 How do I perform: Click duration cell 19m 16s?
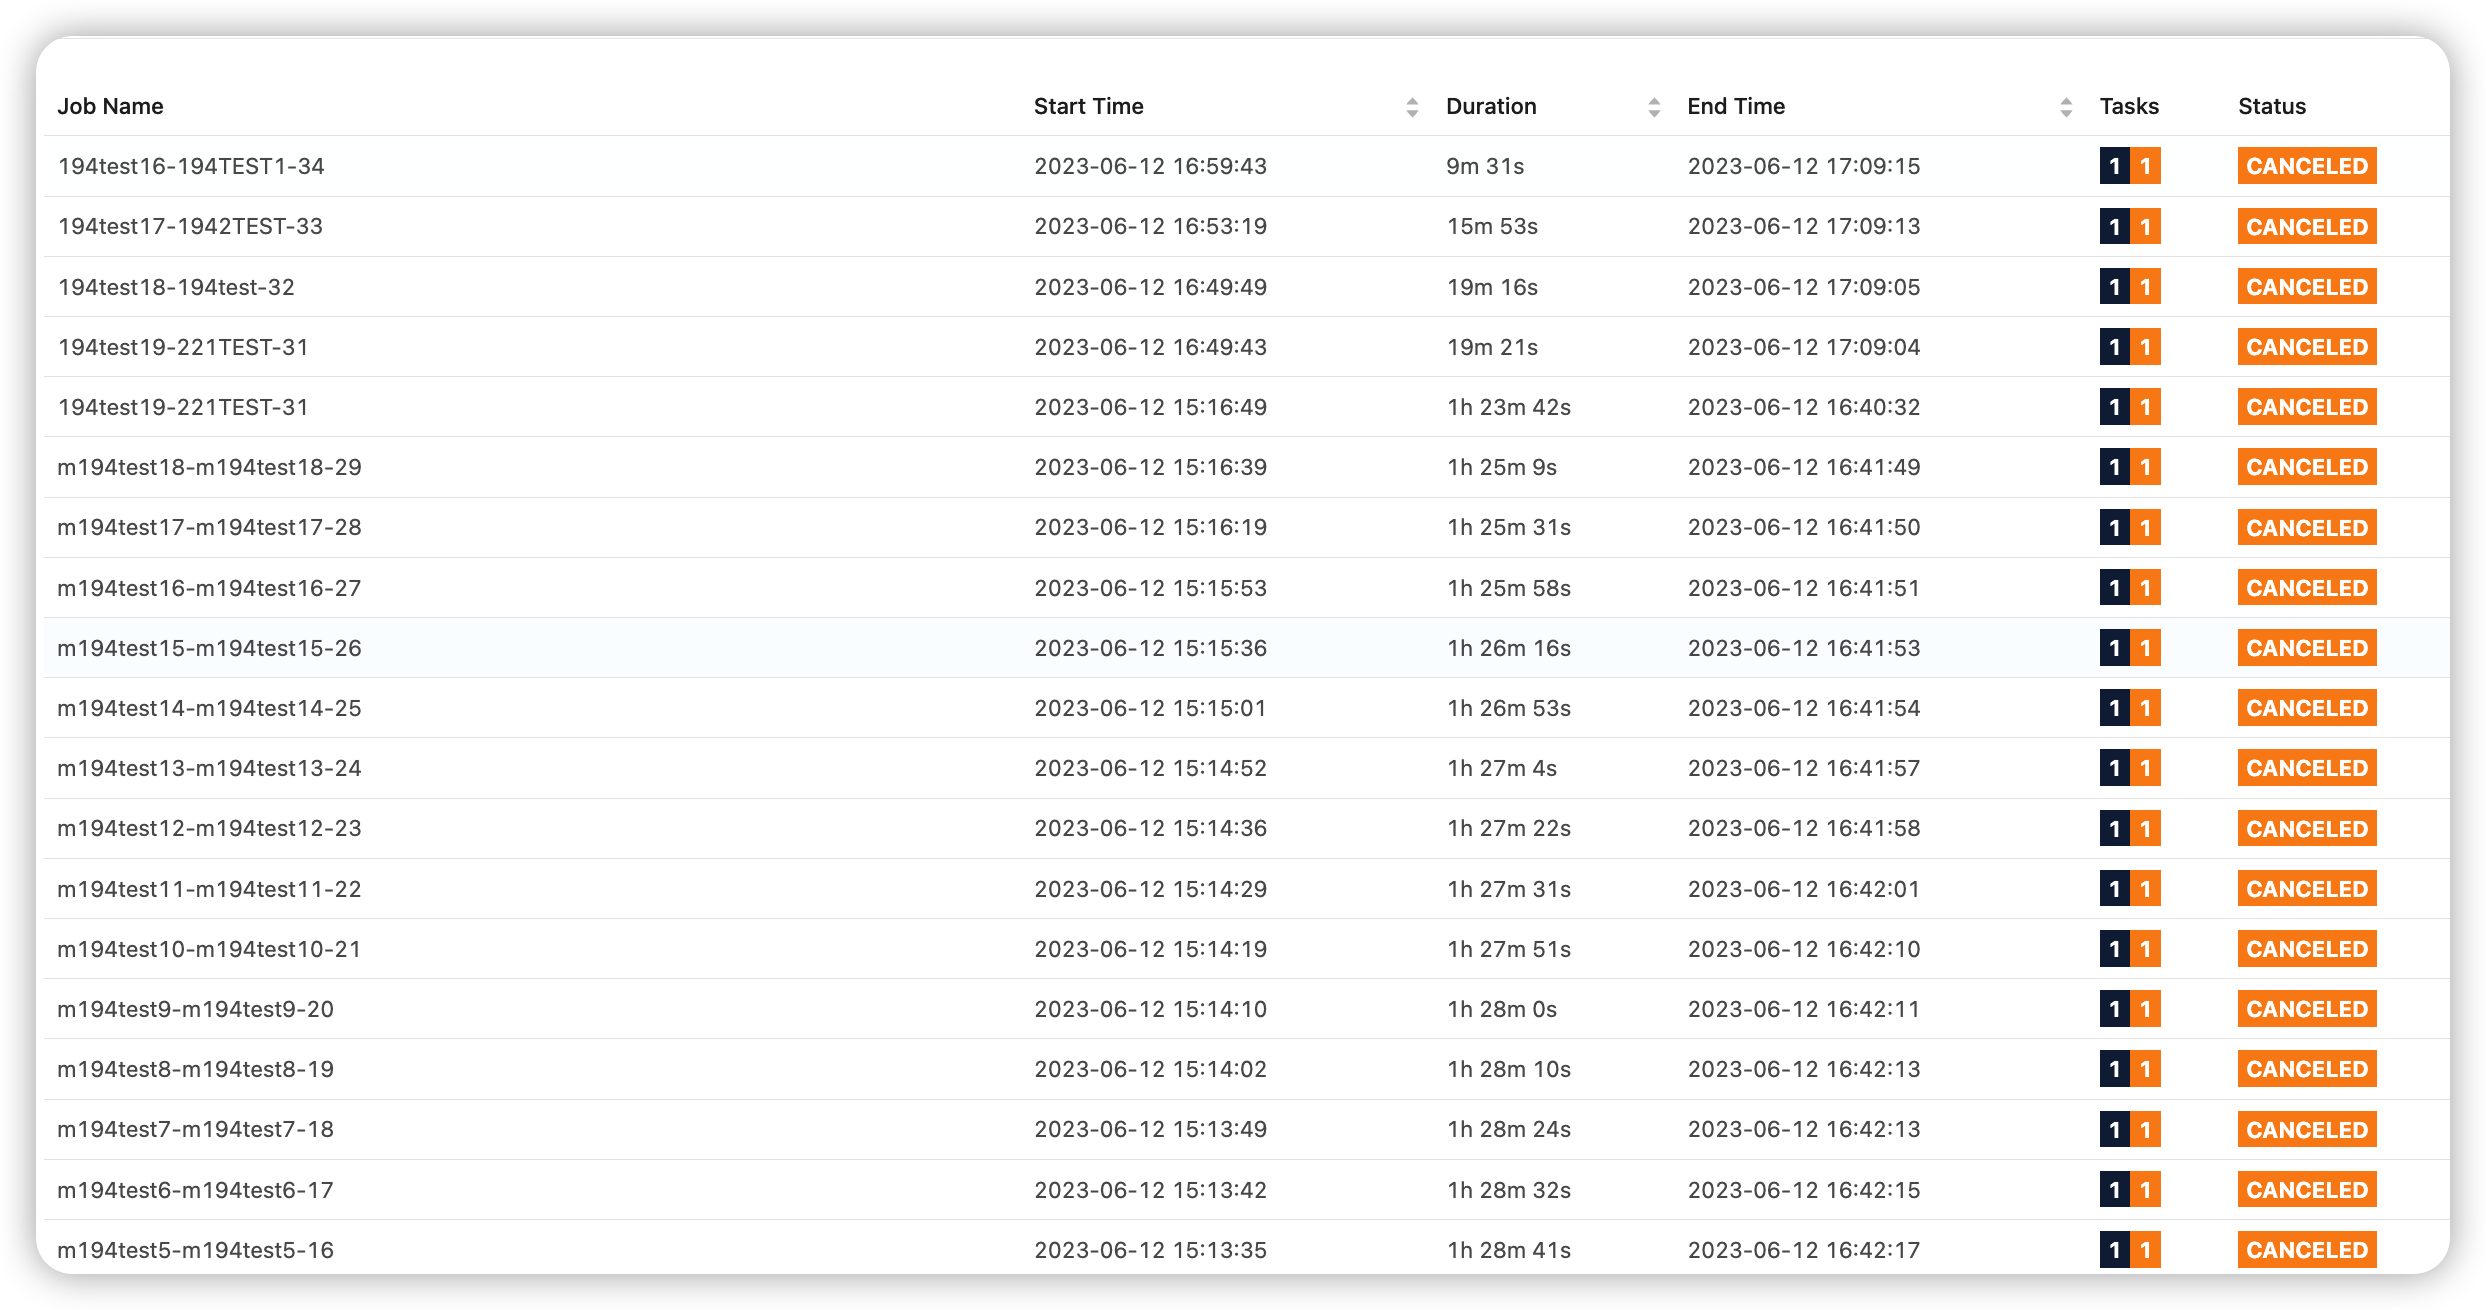pos(1492,287)
